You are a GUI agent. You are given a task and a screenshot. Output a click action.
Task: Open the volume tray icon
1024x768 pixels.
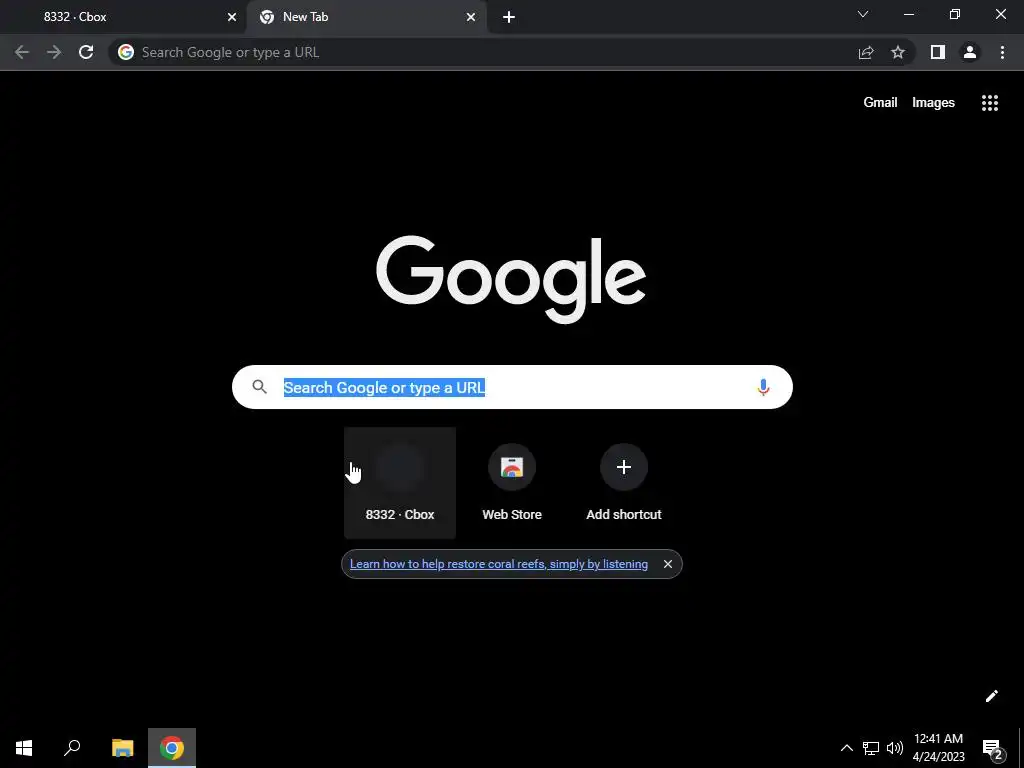(895, 748)
